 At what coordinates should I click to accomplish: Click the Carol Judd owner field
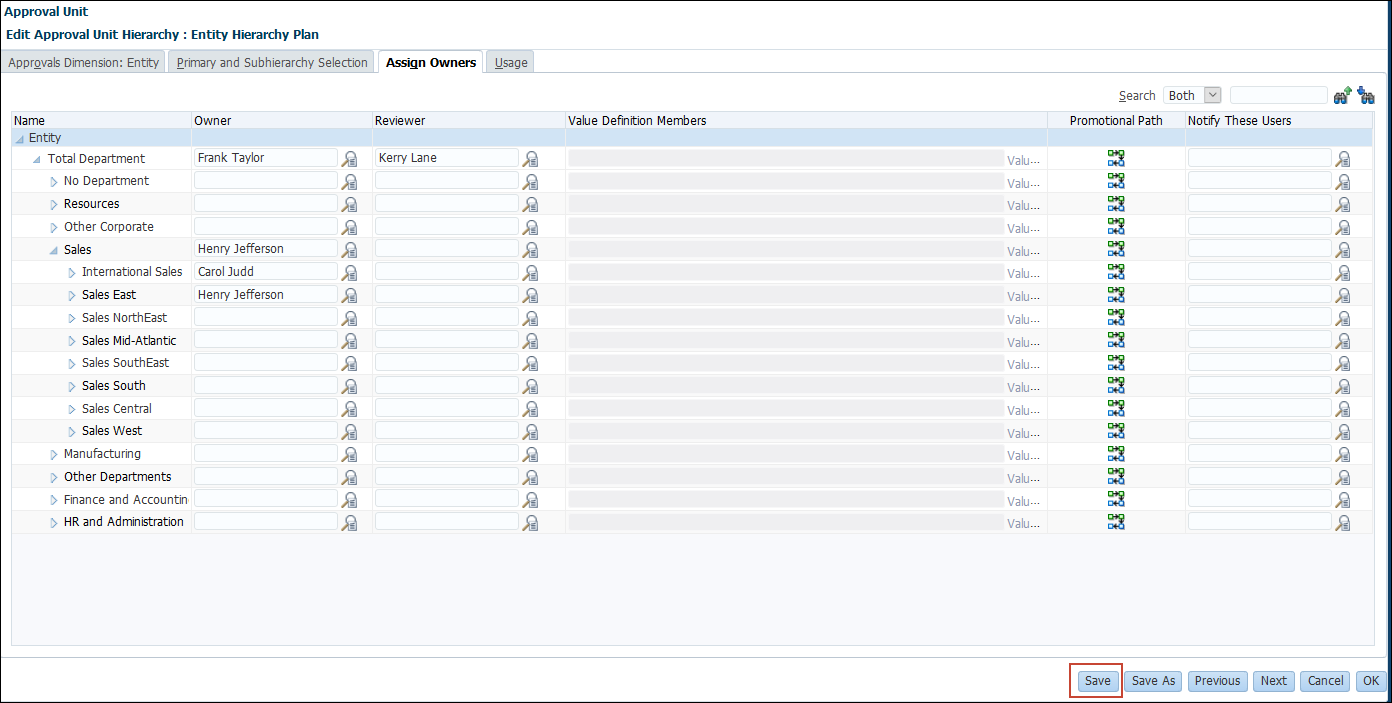pos(266,272)
